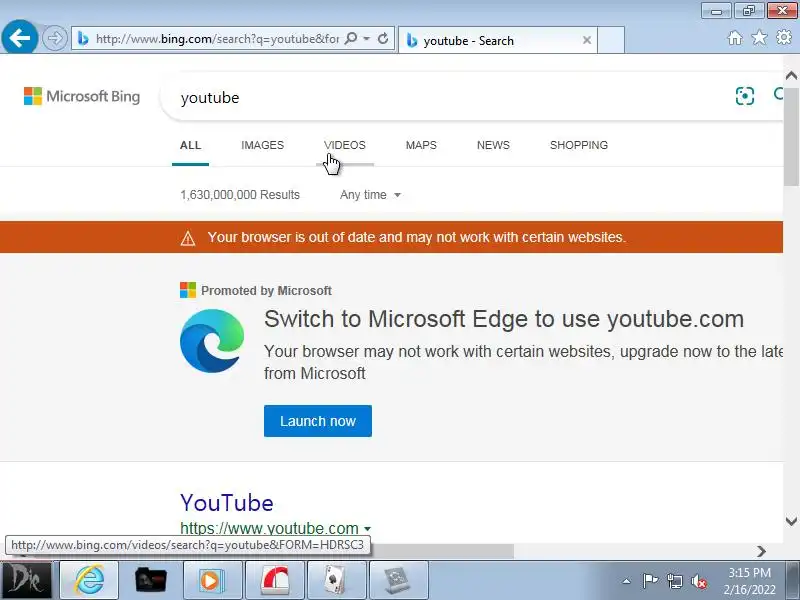The width and height of the screenshot is (800, 600).
Task: Open the 'Switch to Microsoft Edge' headline
Action: [504, 319]
